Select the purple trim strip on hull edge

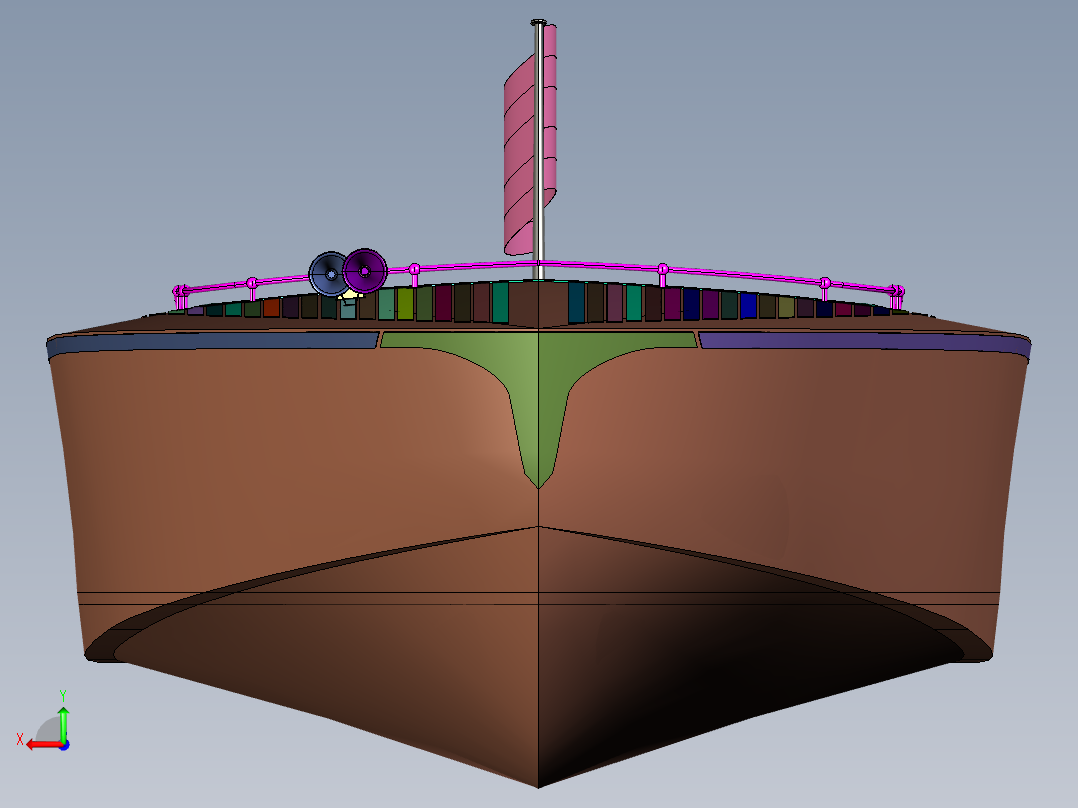coord(865,343)
